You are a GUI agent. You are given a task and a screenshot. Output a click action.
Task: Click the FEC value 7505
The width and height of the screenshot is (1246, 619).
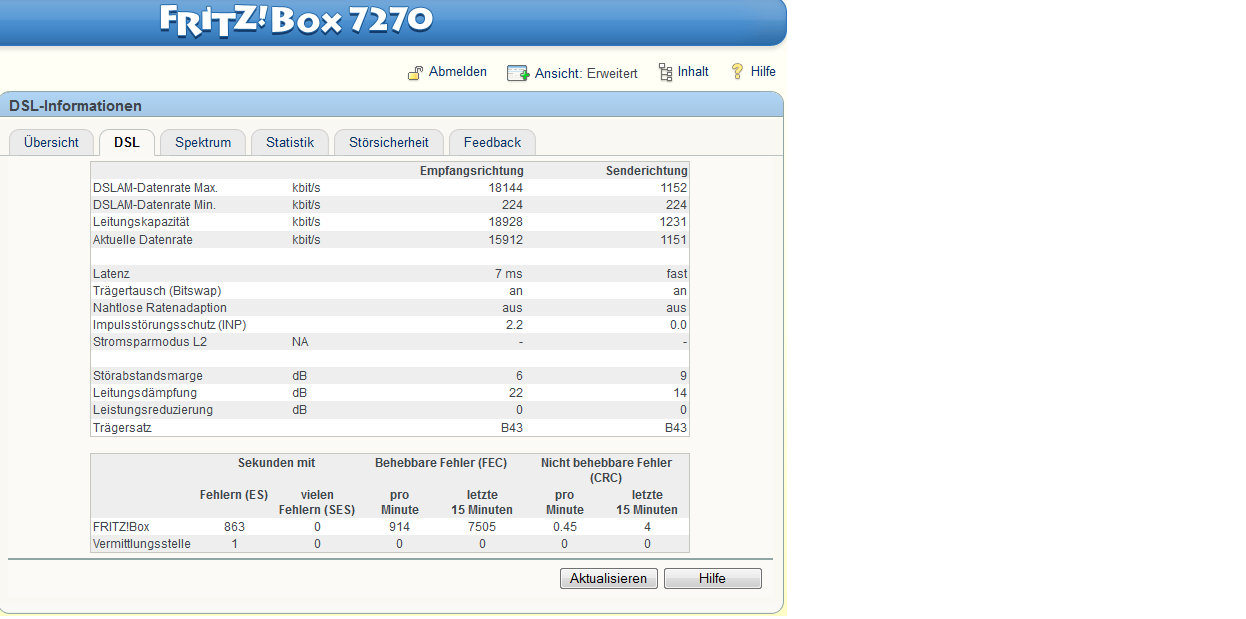coord(482,527)
